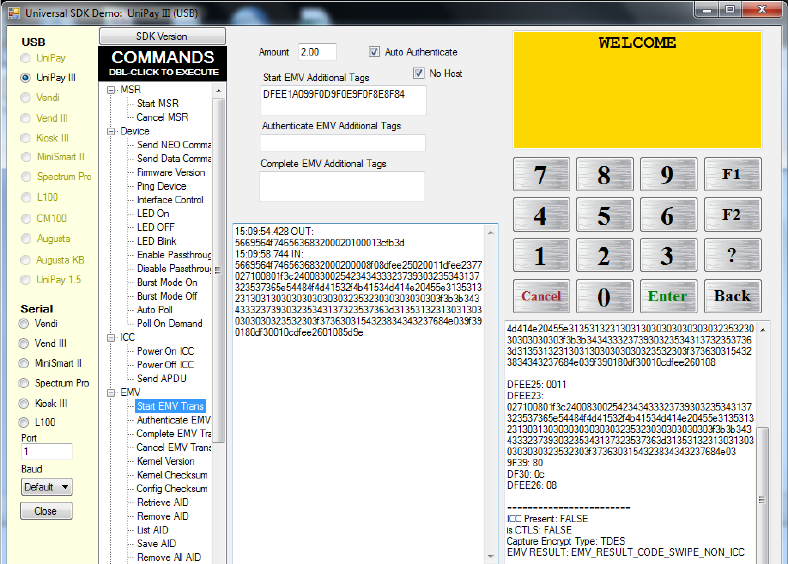Screen dimensions: 788x564
Task: Select the UniPay USB radio button
Action: click(x=25, y=58)
